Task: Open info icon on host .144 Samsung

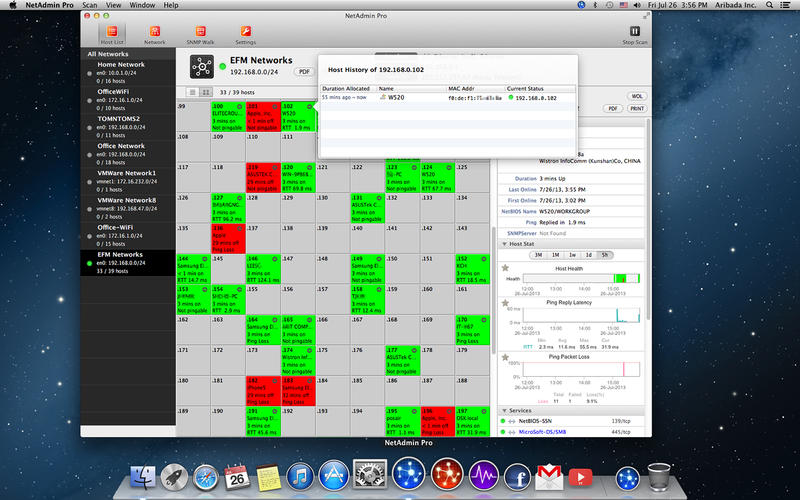Action: click(x=205, y=259)
